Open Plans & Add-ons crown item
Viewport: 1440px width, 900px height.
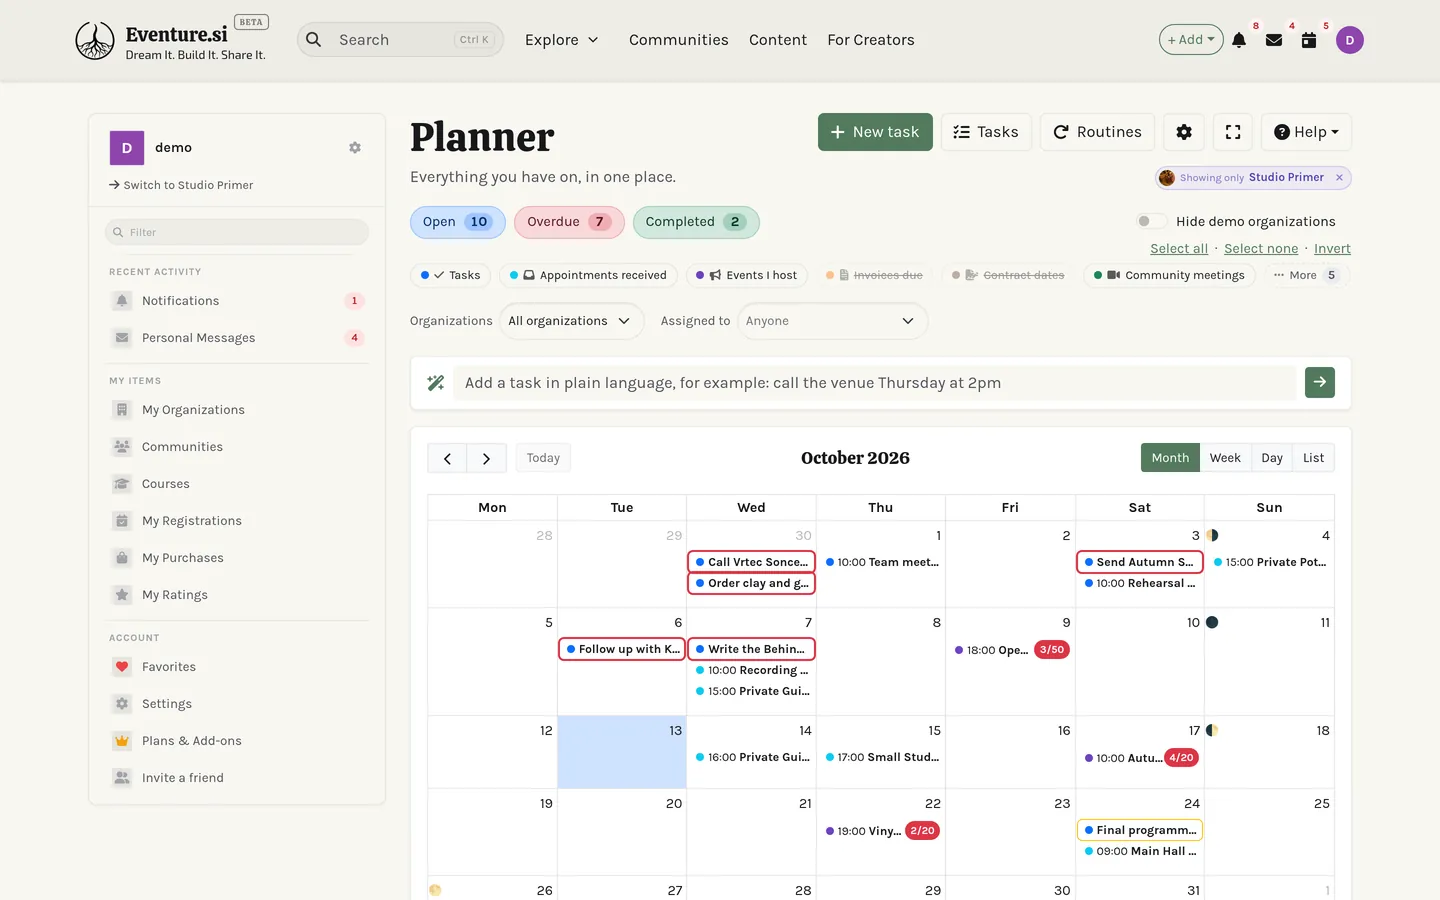237,741
